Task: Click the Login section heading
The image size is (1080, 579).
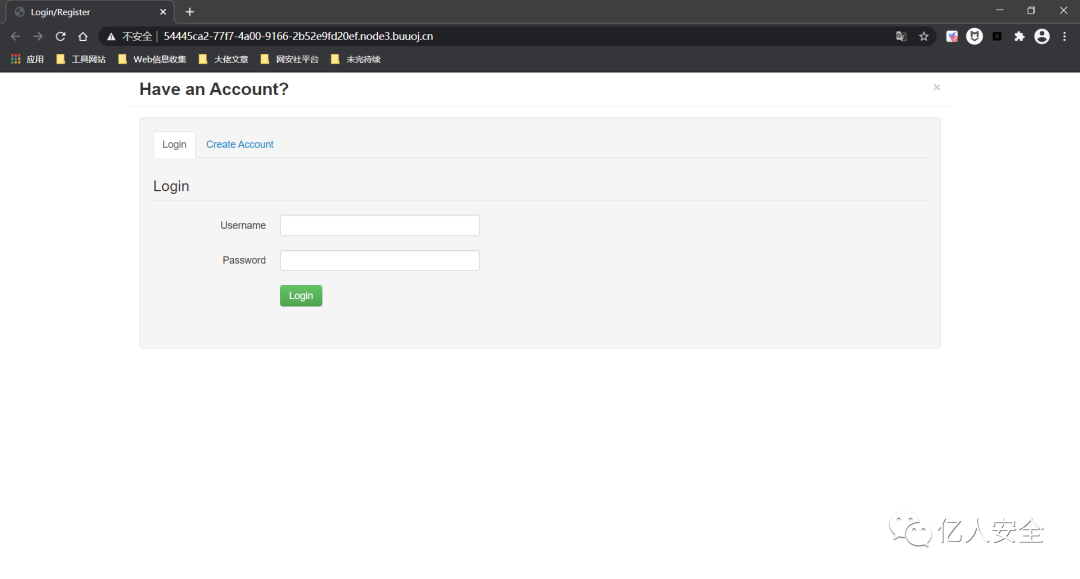Action: pyautogui.click(x=171, y=187)
